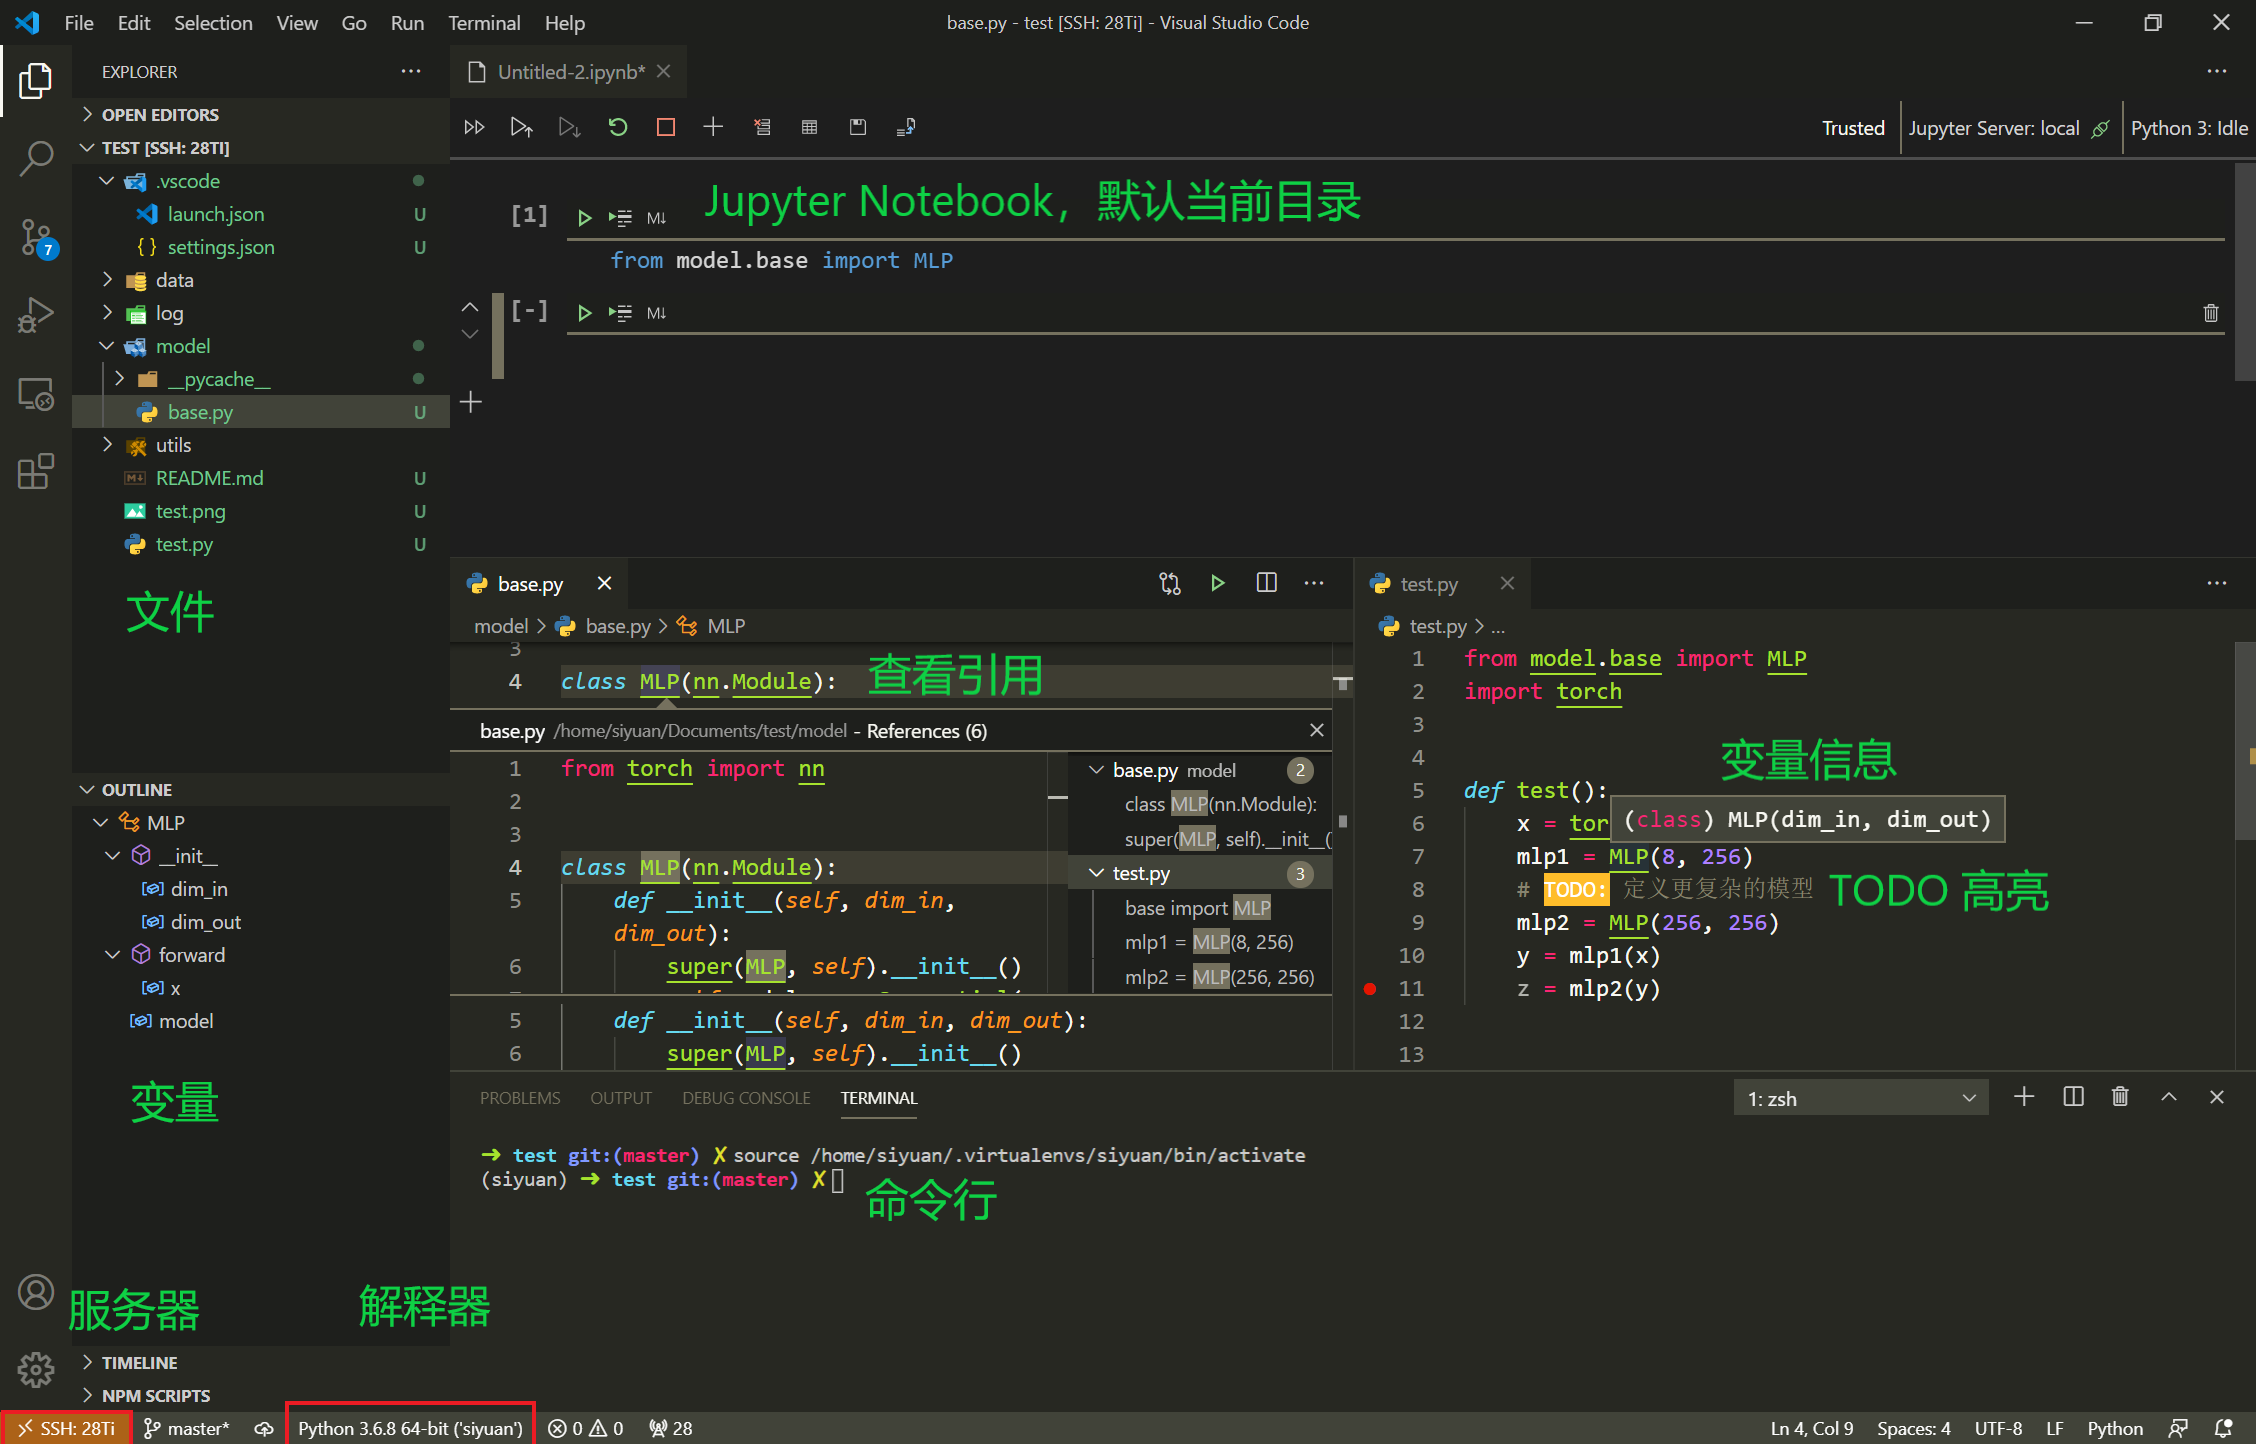
Task: Click the Source Control icon in sidebar
Action: (36, 229)
